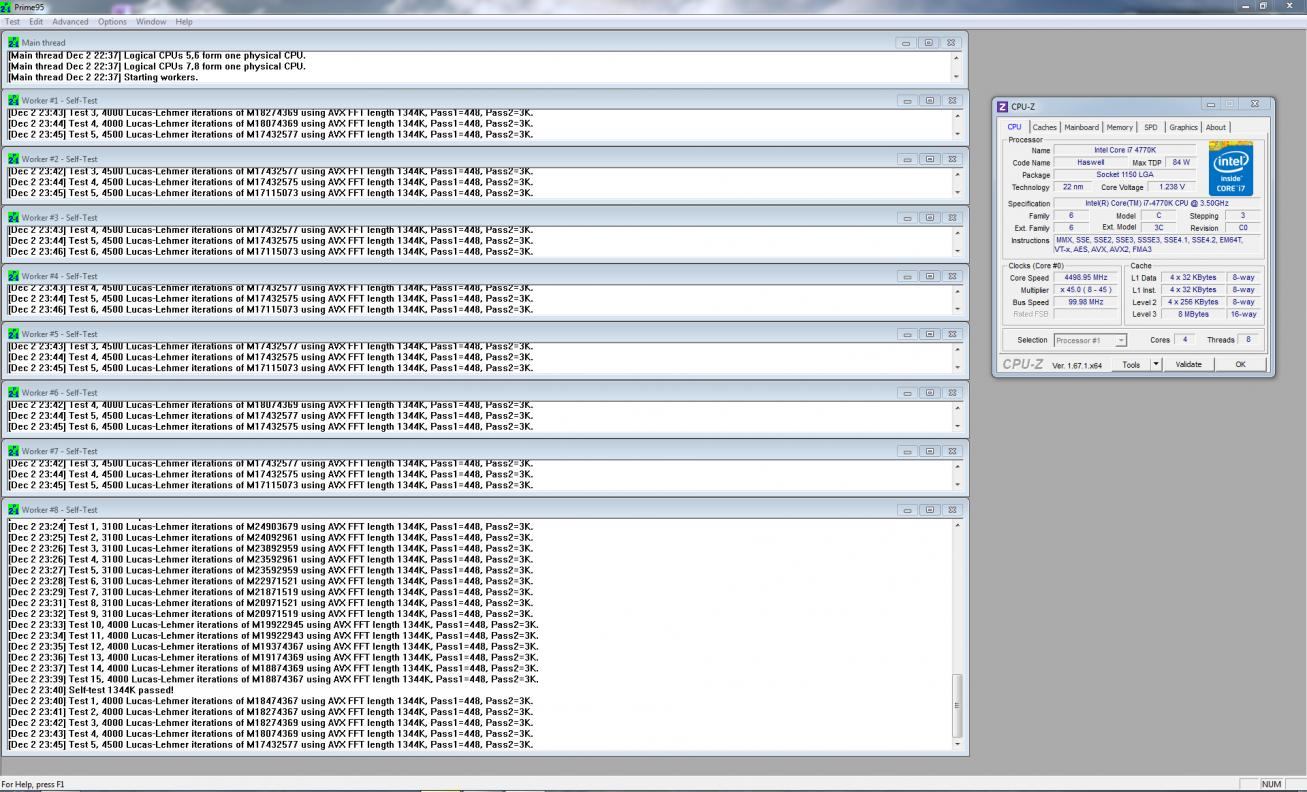Click scroll-down arrow in Worker #8 window
The width and height of the screenshot is (1307, 792).
[x=956, y=744]
